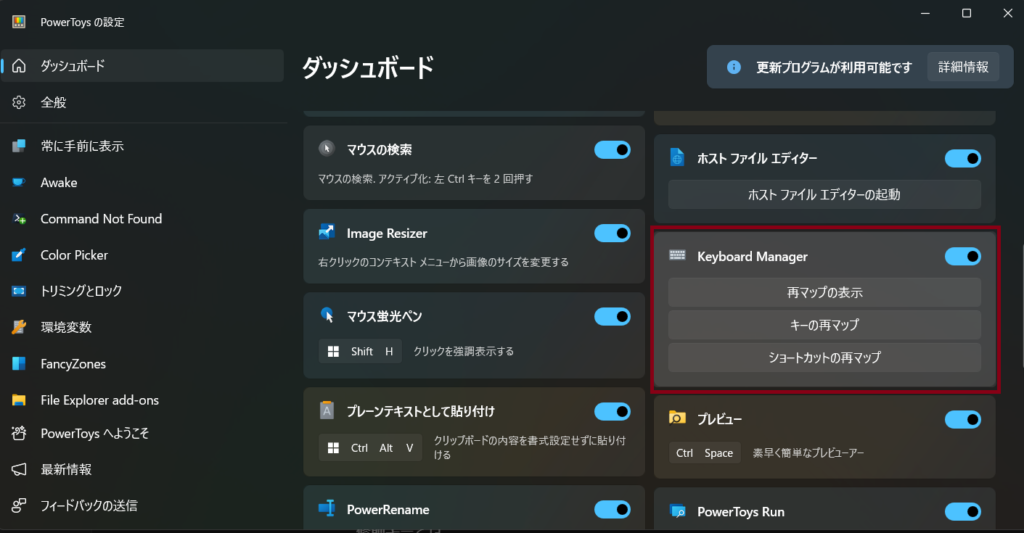
Task: Open FancyZones settings from sidebar
Action: pos(142,364)
